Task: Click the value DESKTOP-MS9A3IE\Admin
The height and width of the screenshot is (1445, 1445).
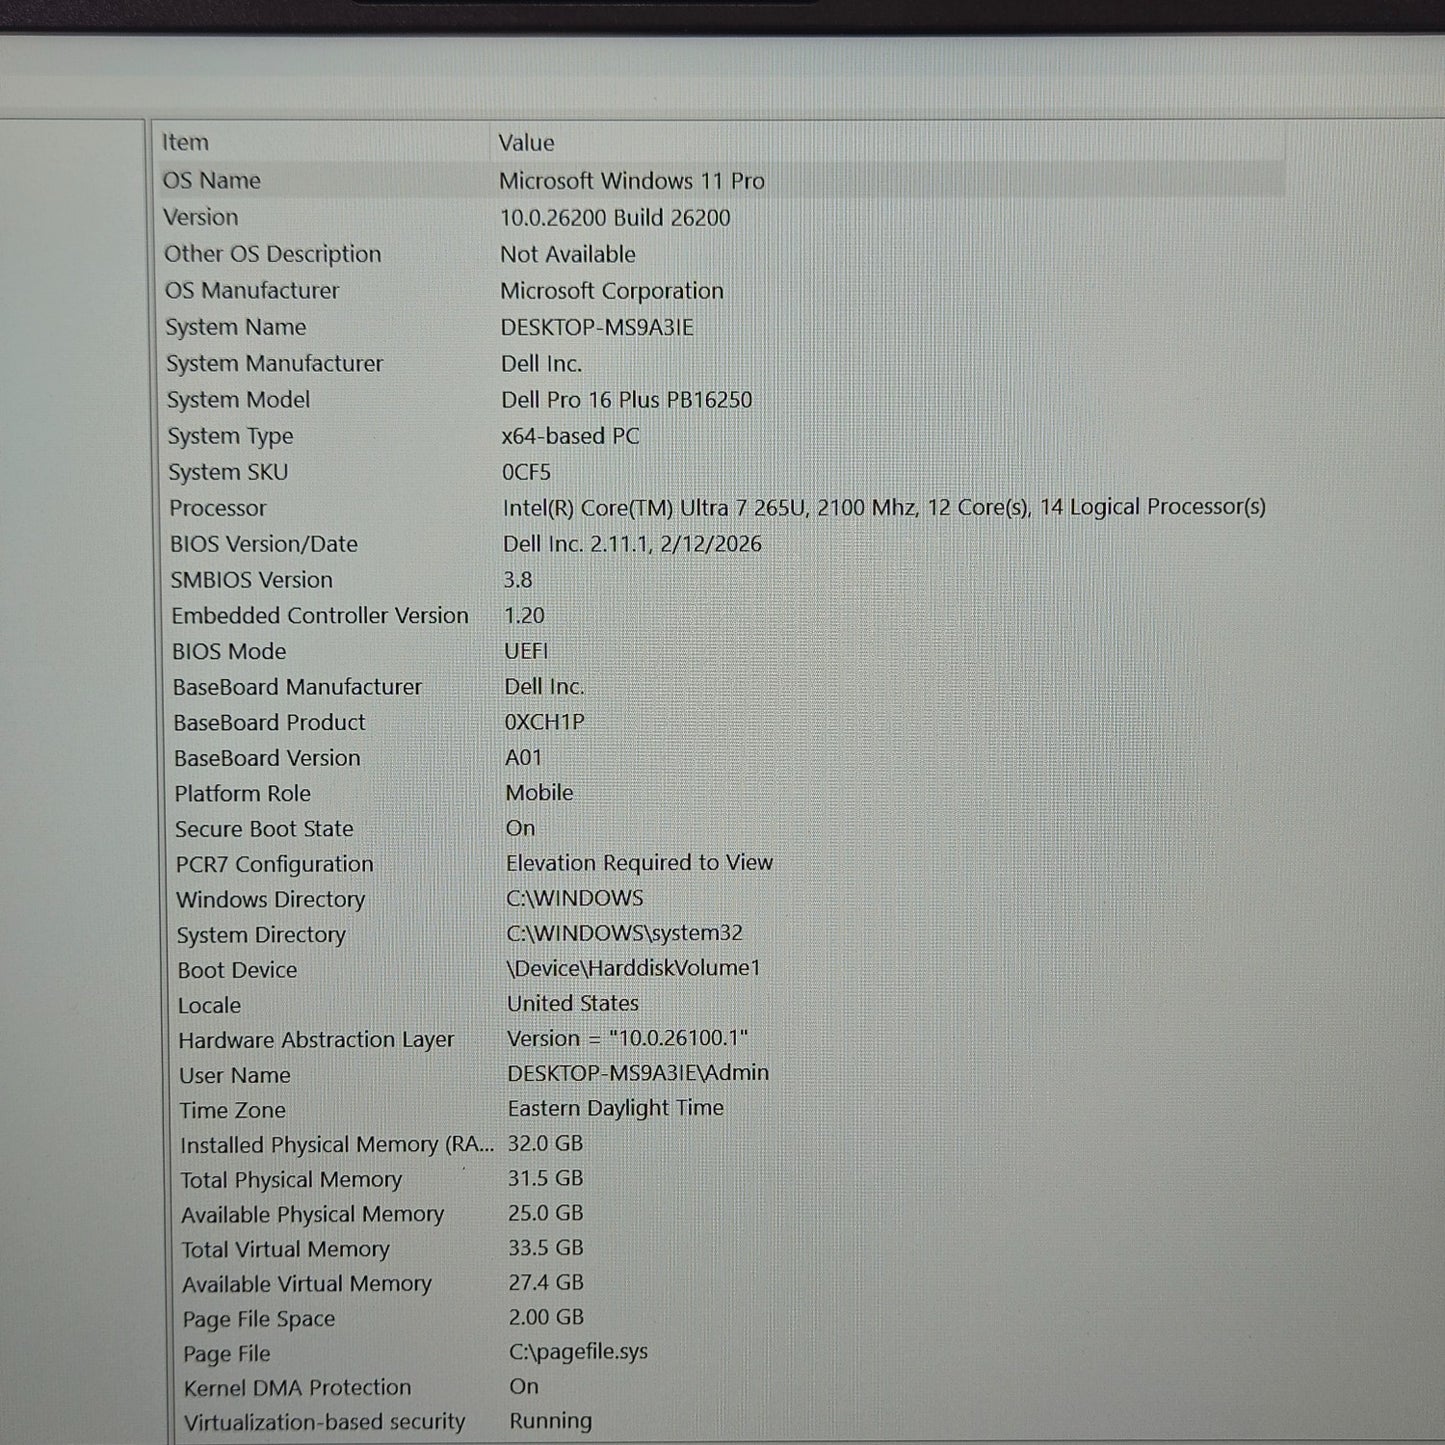Action: pos(639,1073)
